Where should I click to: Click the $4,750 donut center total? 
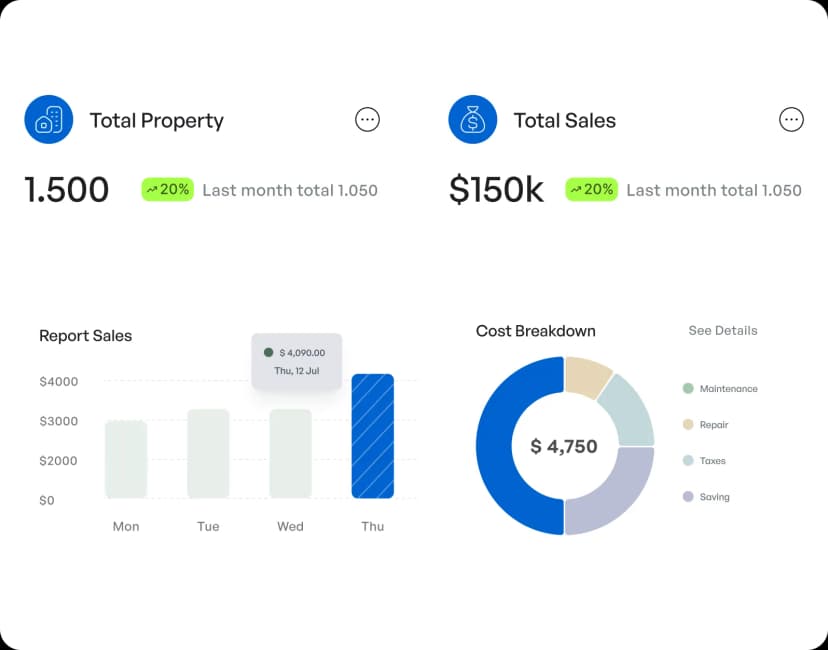point(564,446)
